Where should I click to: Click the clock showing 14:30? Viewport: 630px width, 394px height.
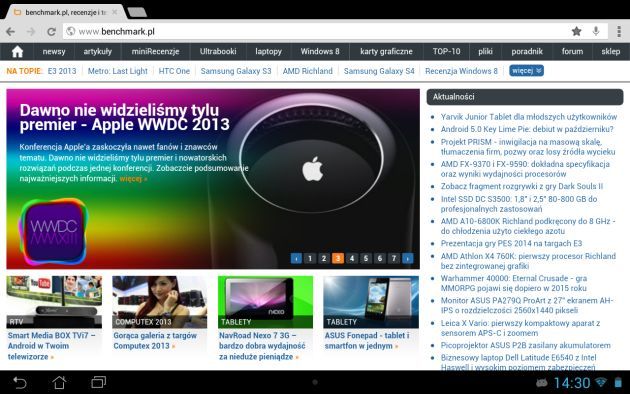(572, 383)
